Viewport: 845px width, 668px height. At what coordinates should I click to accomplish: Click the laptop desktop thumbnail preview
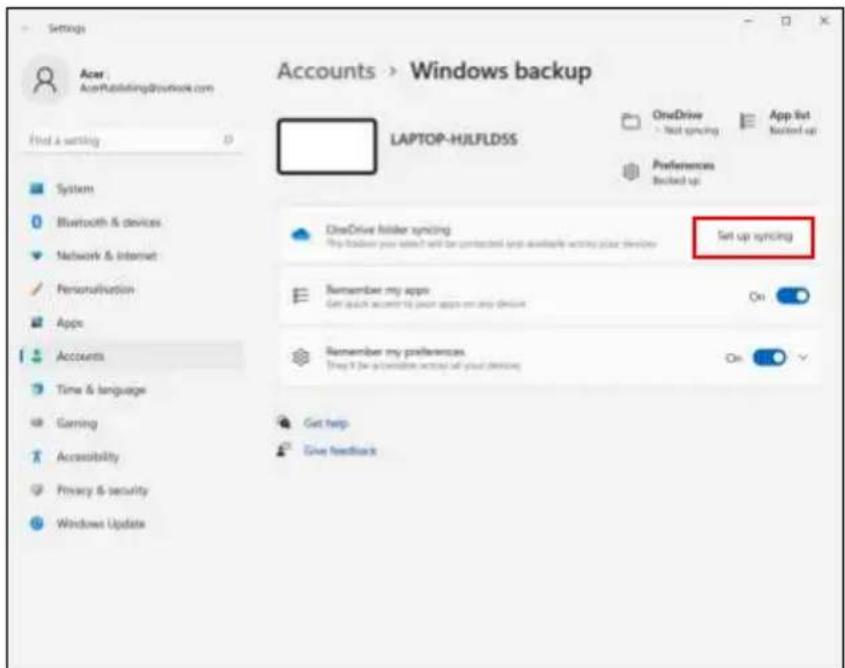(x=327, y=147)
